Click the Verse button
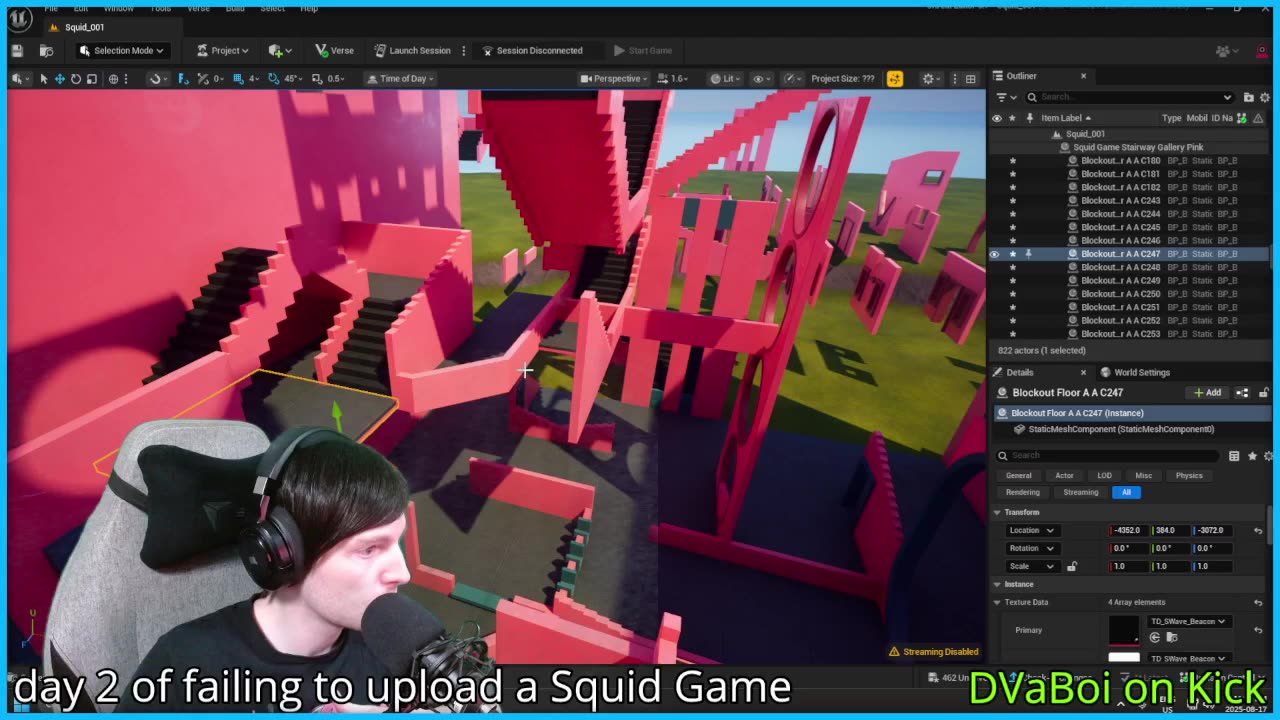 coord(334,50)
